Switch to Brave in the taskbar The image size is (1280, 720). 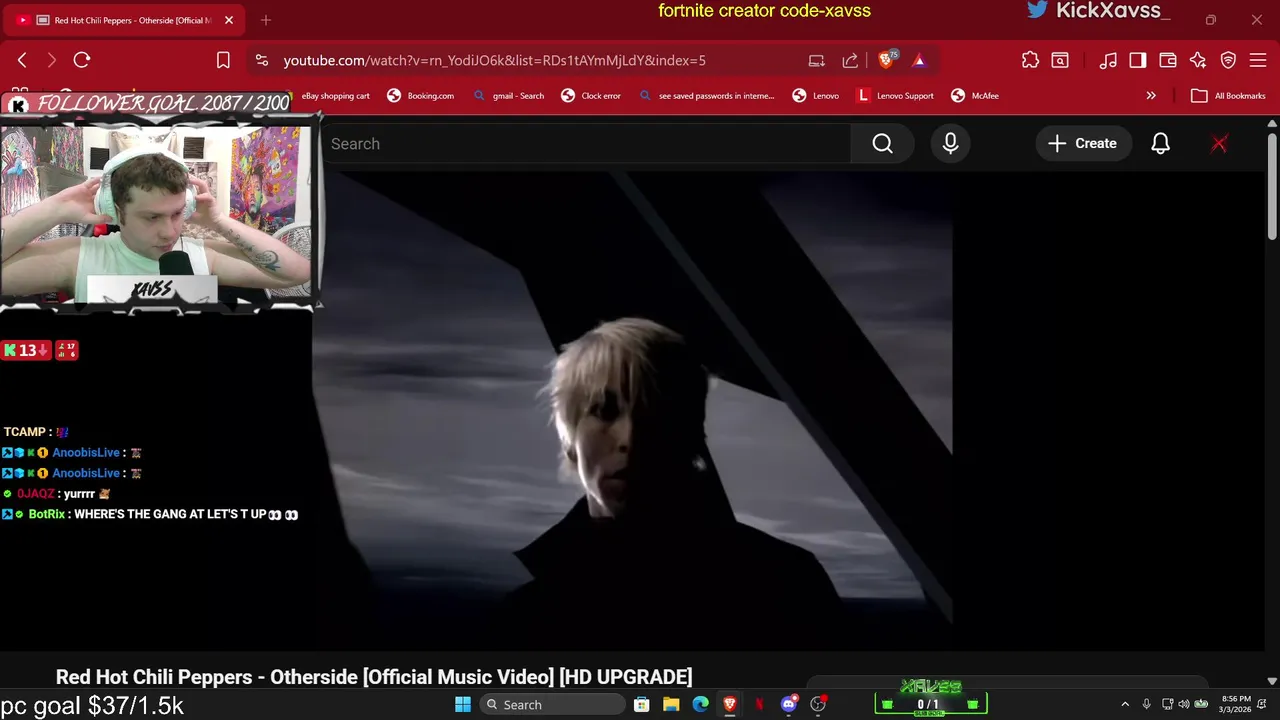point(730,704)
